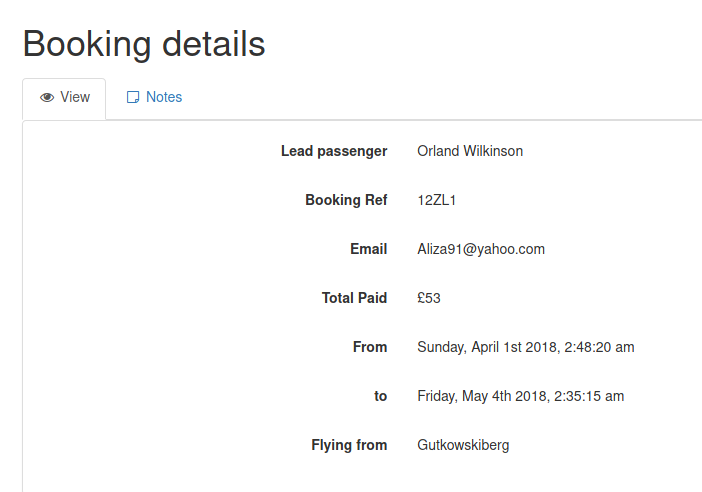The width and height of the screenshot is (702, 492).
Task: Click the Total Paid amount £53
Action: [x=429, y=298]
